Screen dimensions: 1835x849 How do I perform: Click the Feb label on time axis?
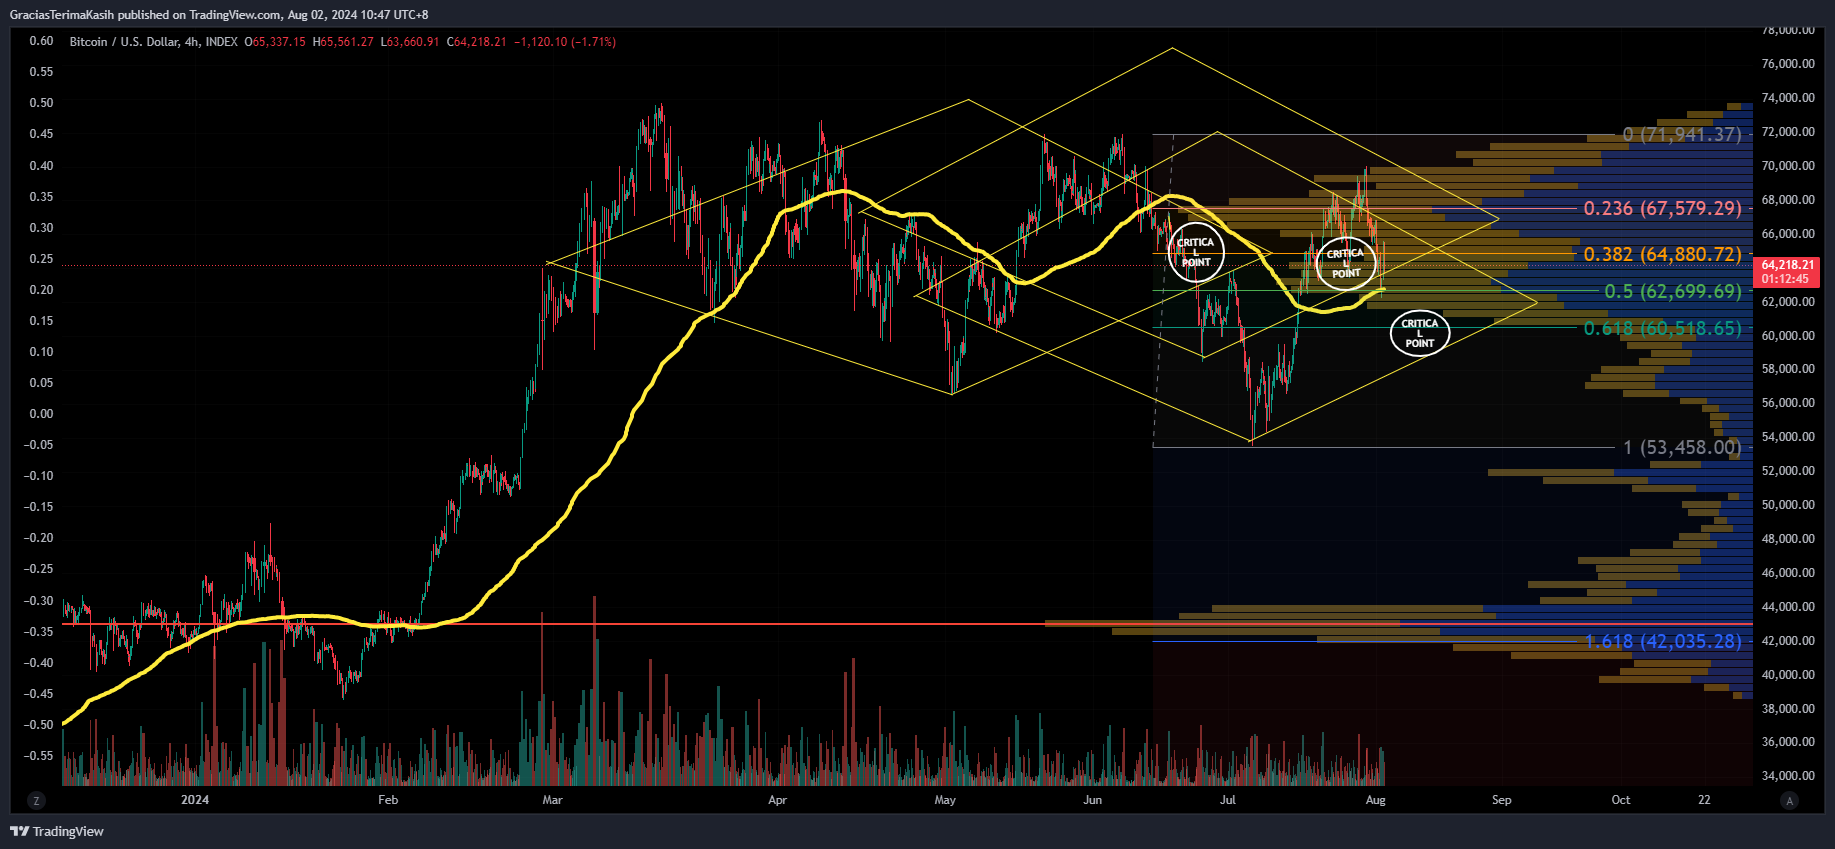[x=388, y=800]
